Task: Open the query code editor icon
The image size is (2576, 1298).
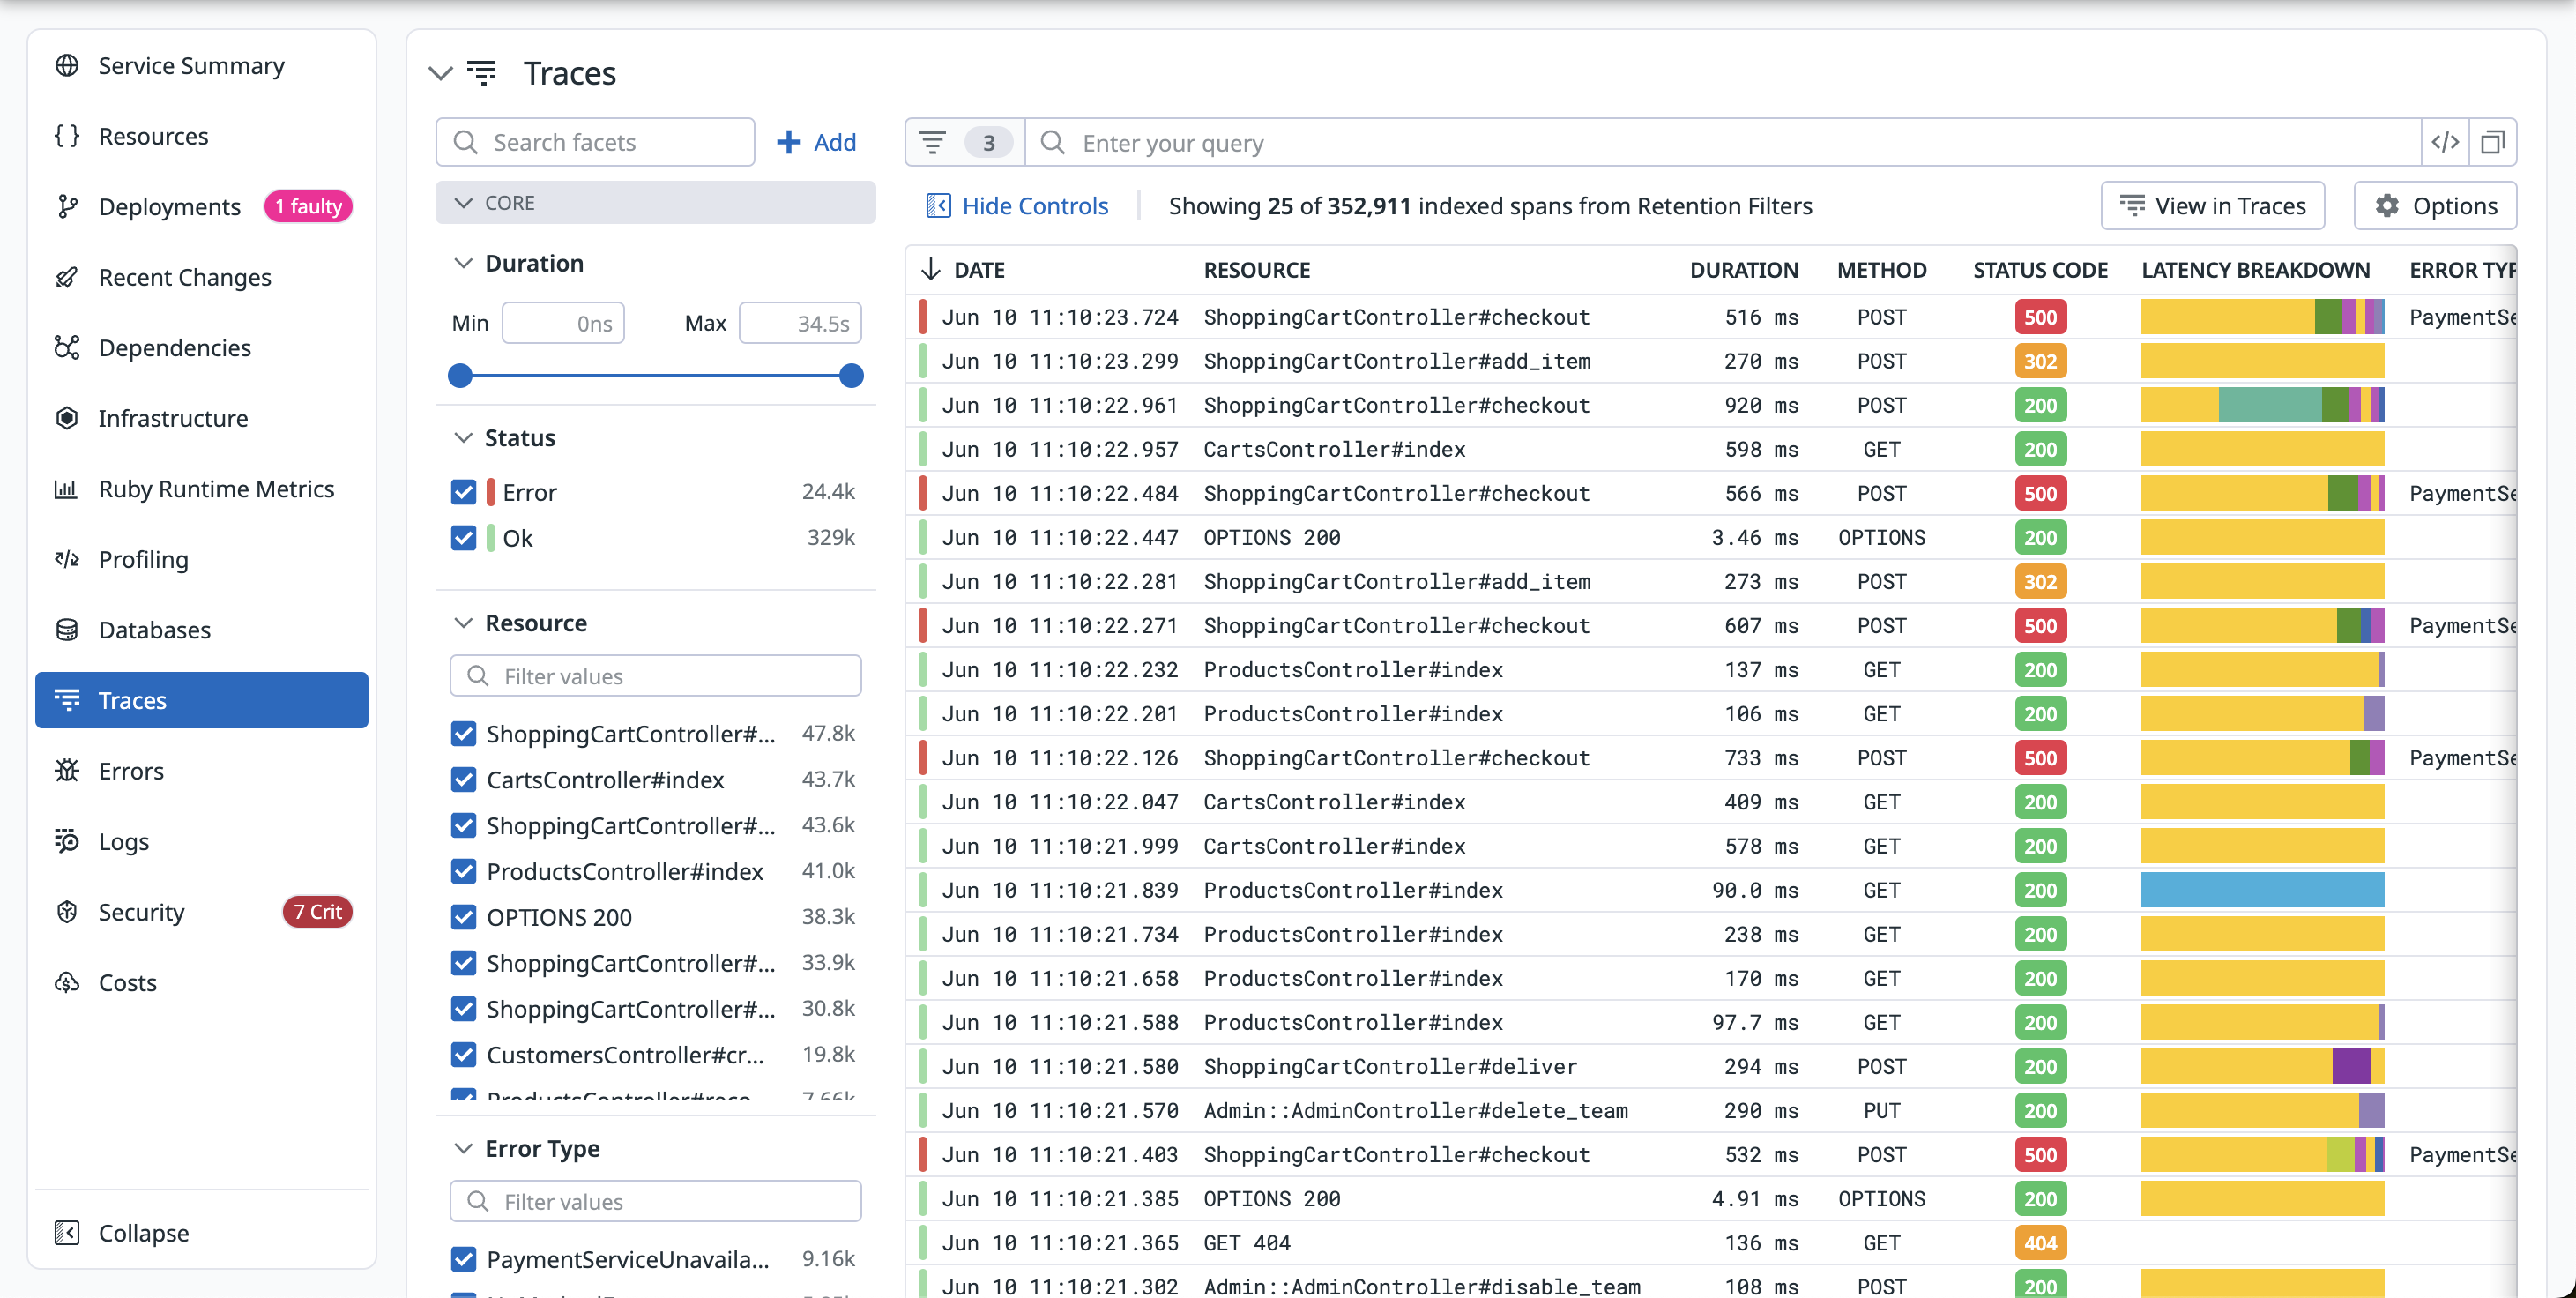Action: tap(2445, 143)
